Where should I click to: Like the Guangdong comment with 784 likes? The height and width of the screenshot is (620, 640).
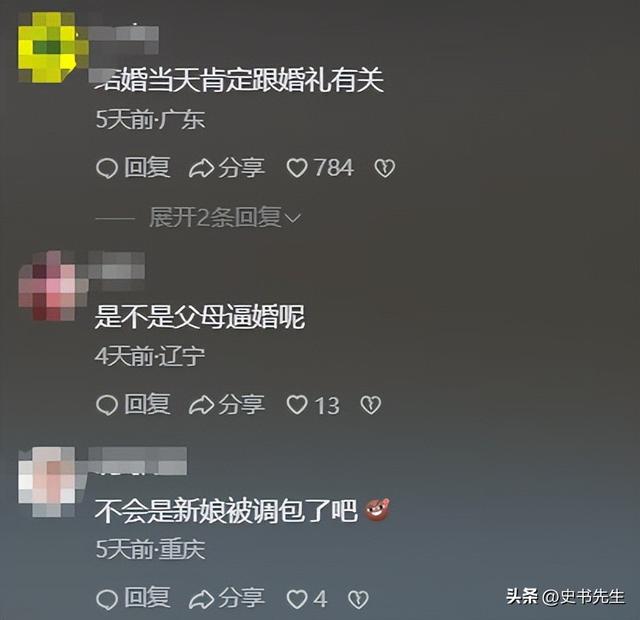[320, 168]
